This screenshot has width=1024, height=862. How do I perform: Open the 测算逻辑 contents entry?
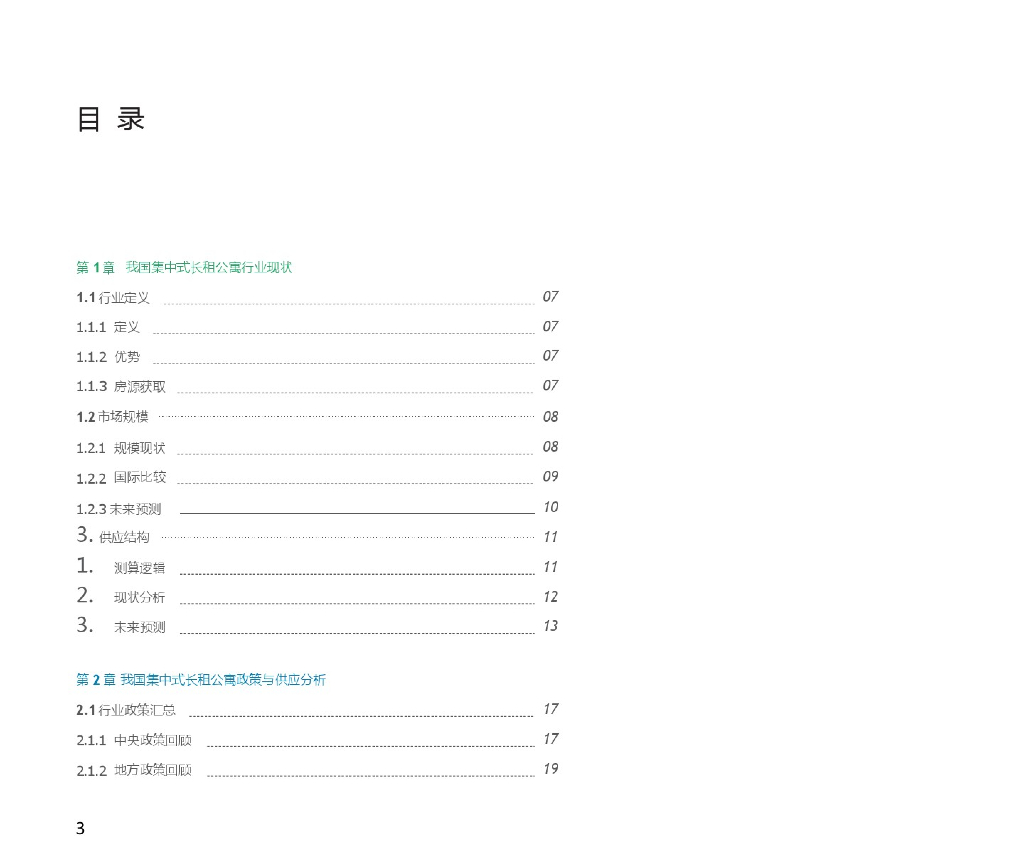click(139, 568)
